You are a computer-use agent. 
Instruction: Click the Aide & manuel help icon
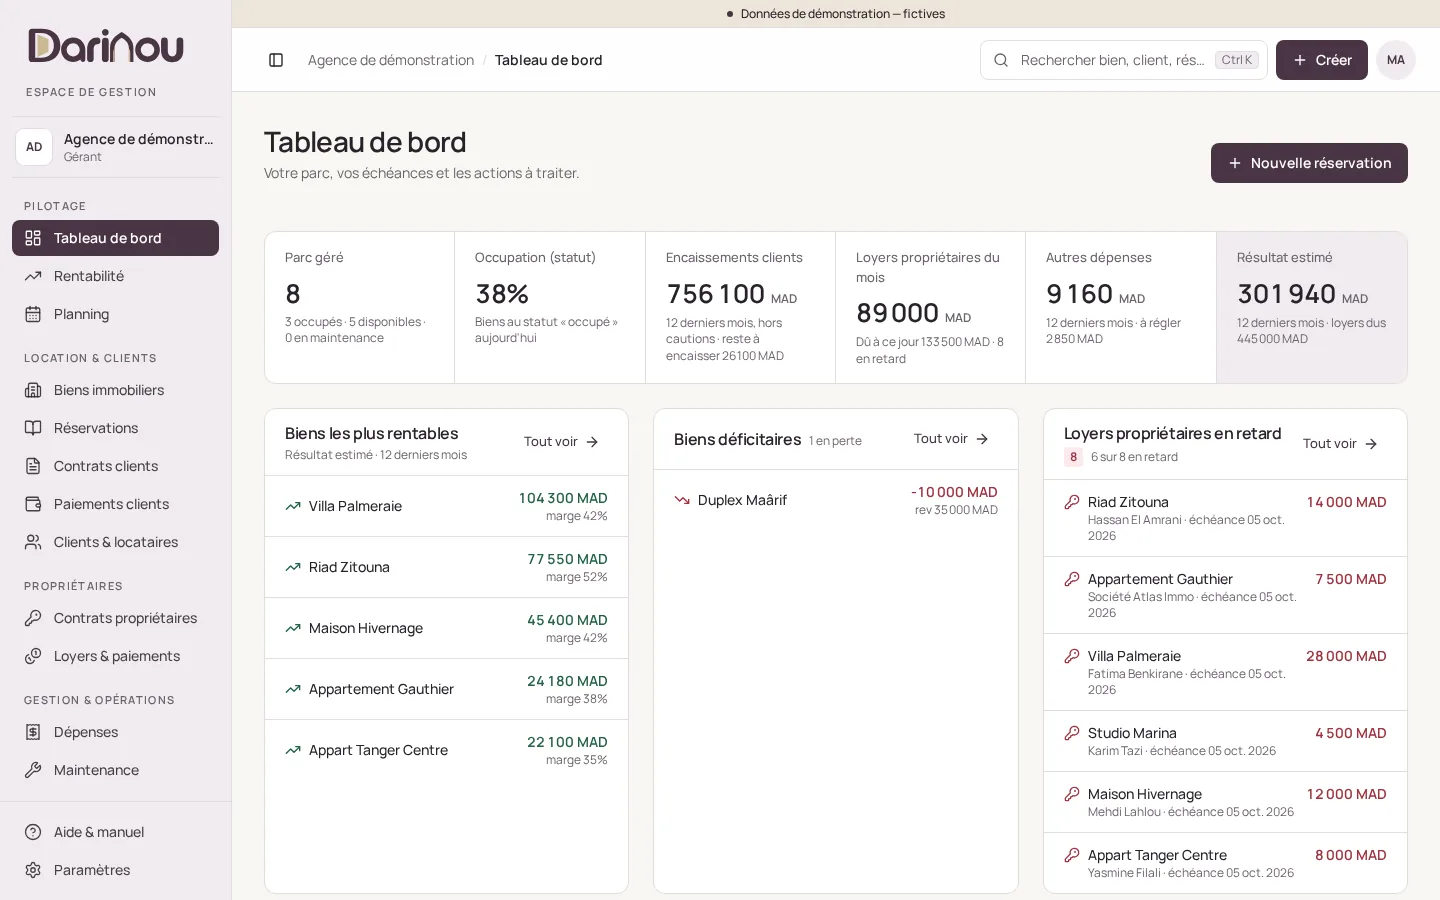[x=33, y=832]
